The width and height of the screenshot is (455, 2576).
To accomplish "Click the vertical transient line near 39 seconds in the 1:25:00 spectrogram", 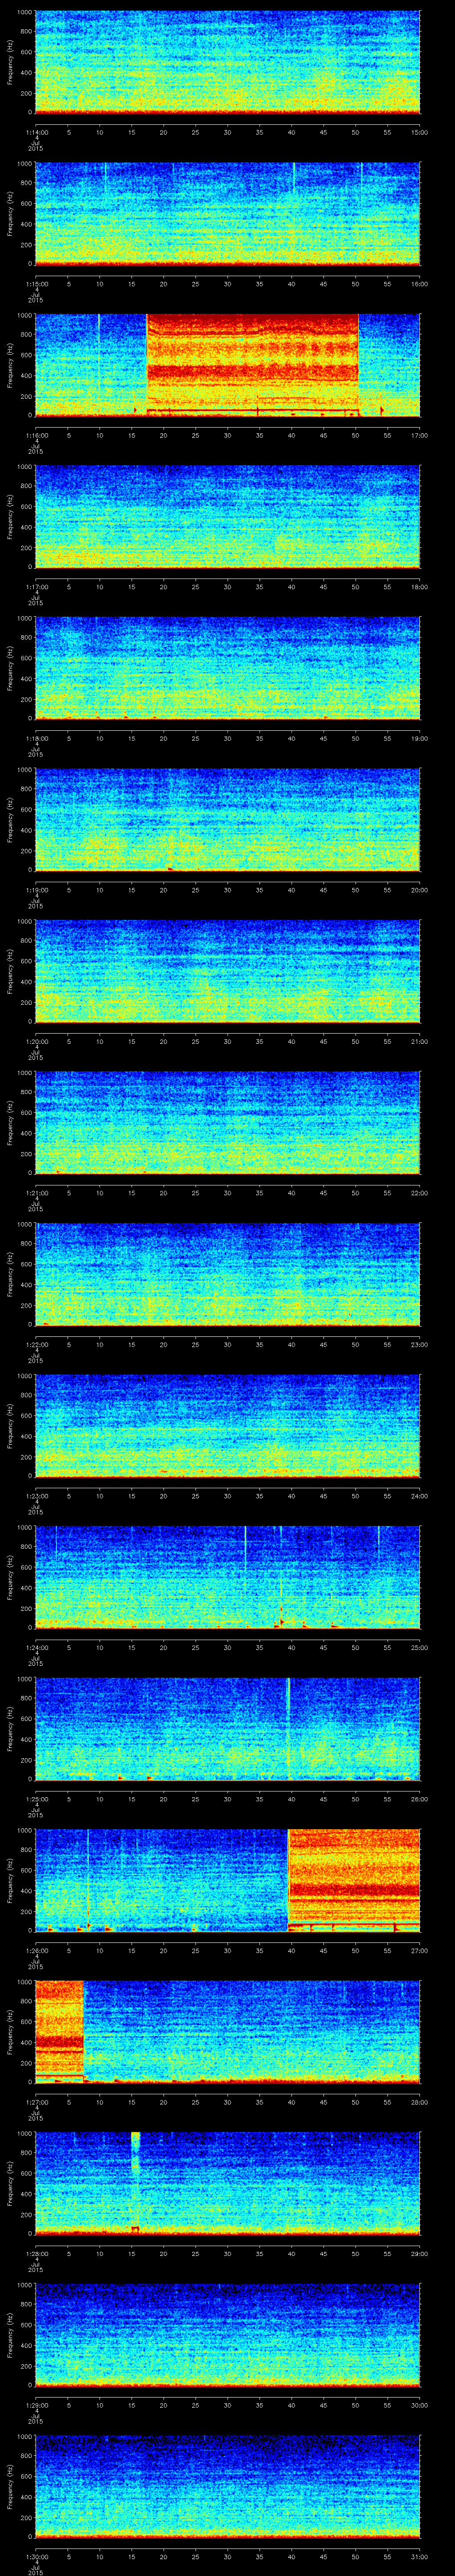I will pyautogui.click(x=288, y=1728).
